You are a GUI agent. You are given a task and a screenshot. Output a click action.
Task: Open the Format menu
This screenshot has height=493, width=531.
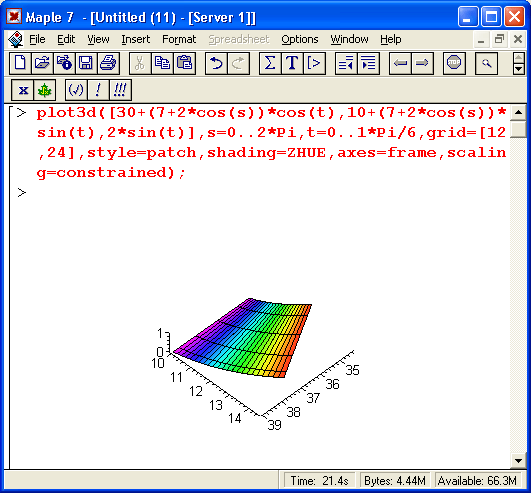tap(179, 39)
